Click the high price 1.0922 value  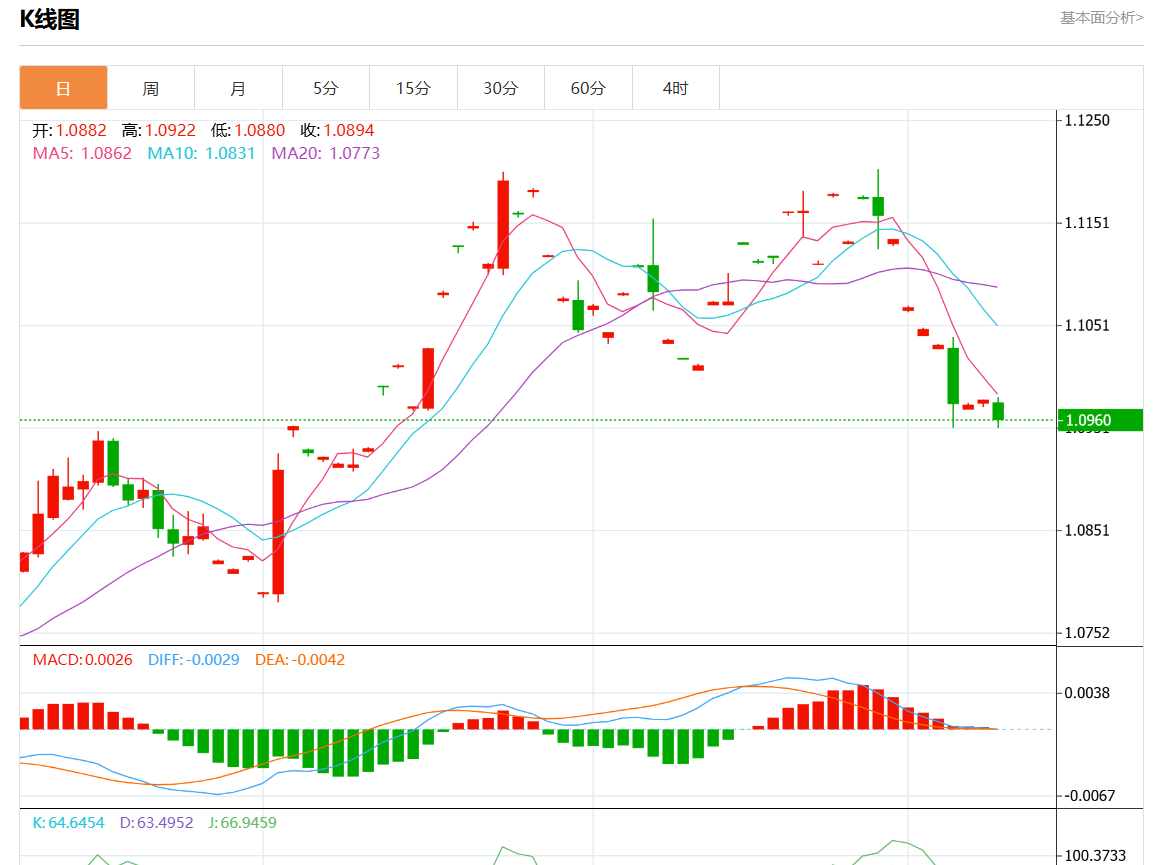pos(170,130)
